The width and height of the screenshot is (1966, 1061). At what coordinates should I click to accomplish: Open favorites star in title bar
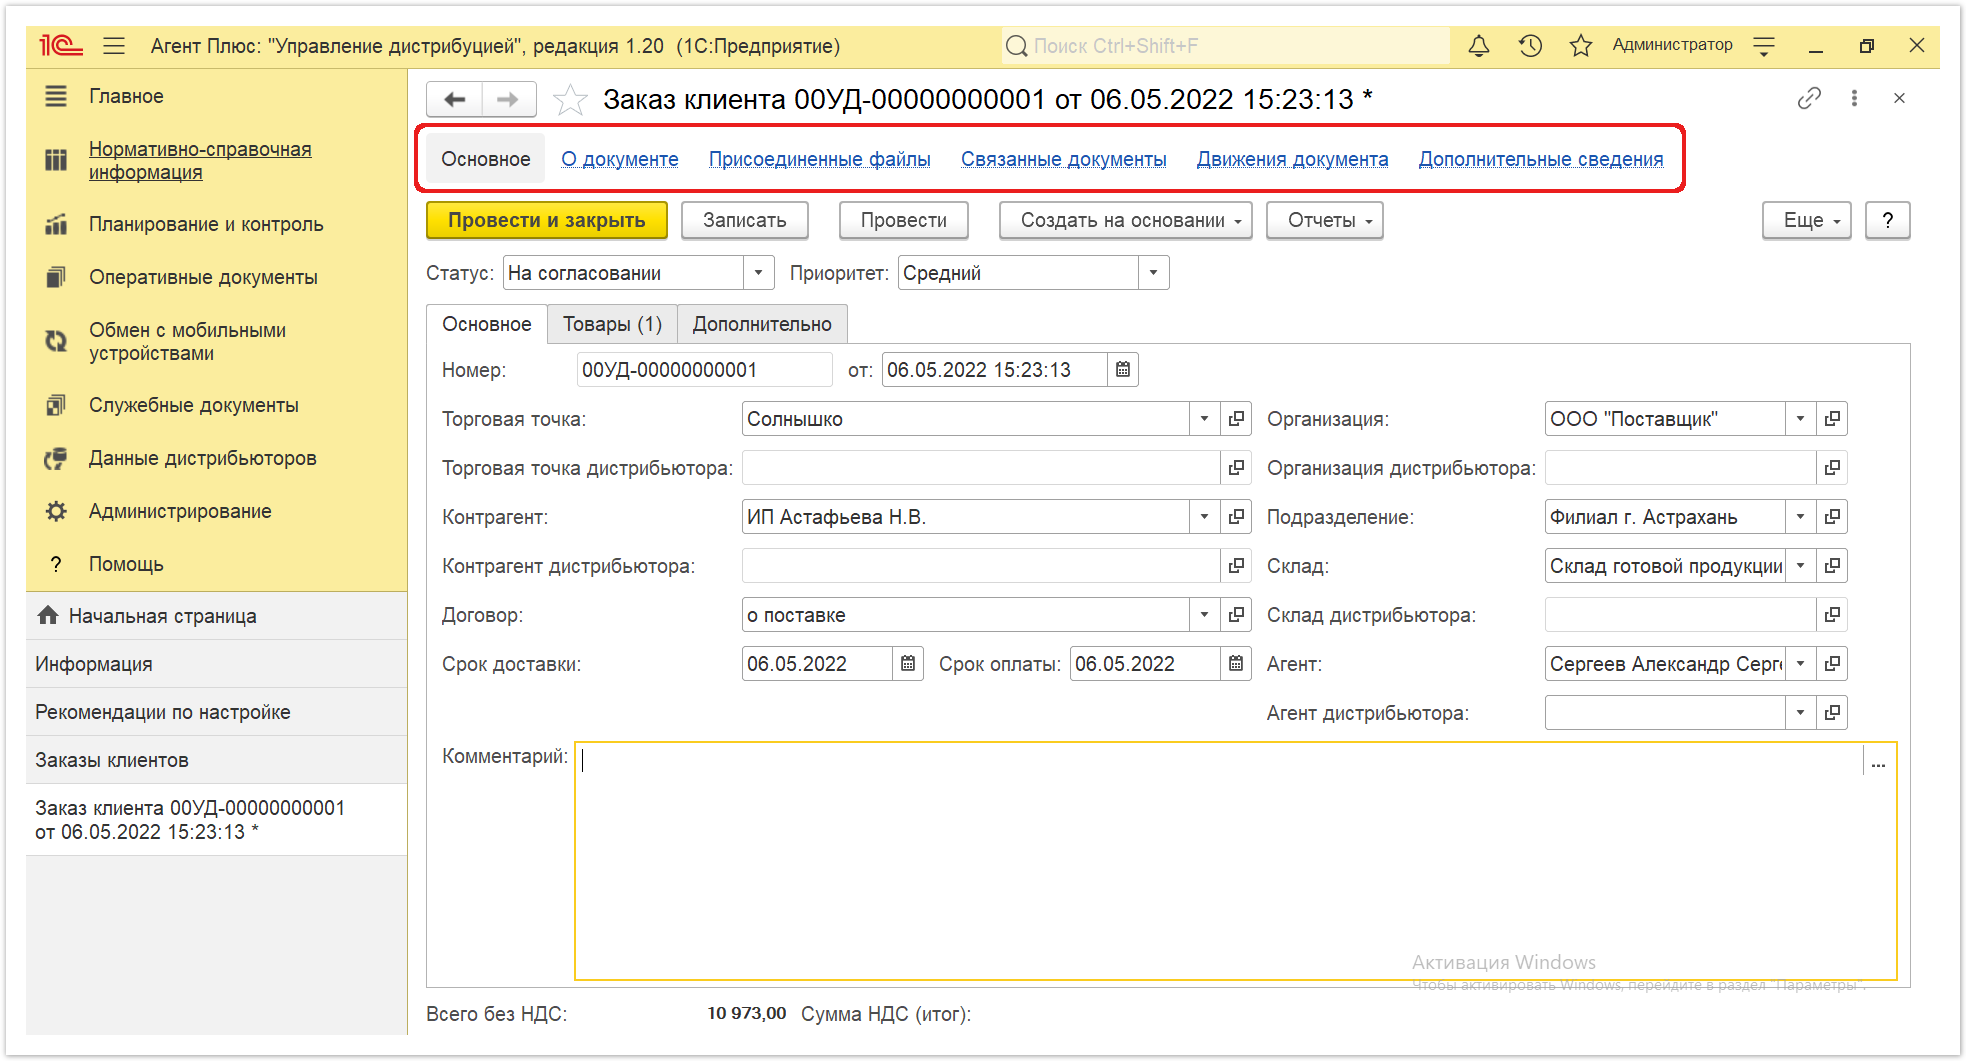click(1580, 46)
